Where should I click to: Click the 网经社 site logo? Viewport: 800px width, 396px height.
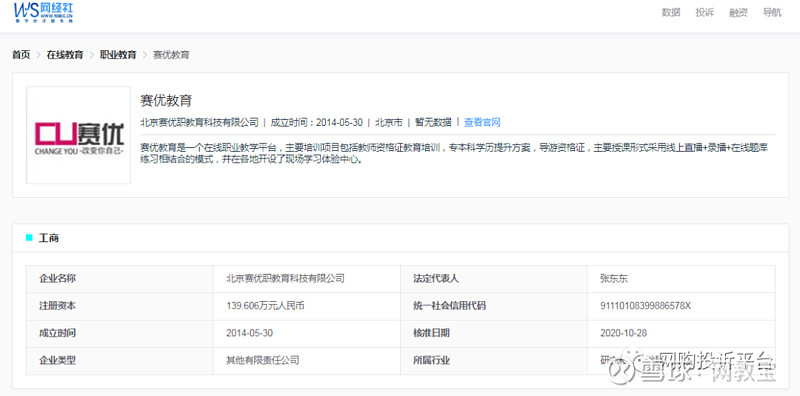click(x=43, y=12)
